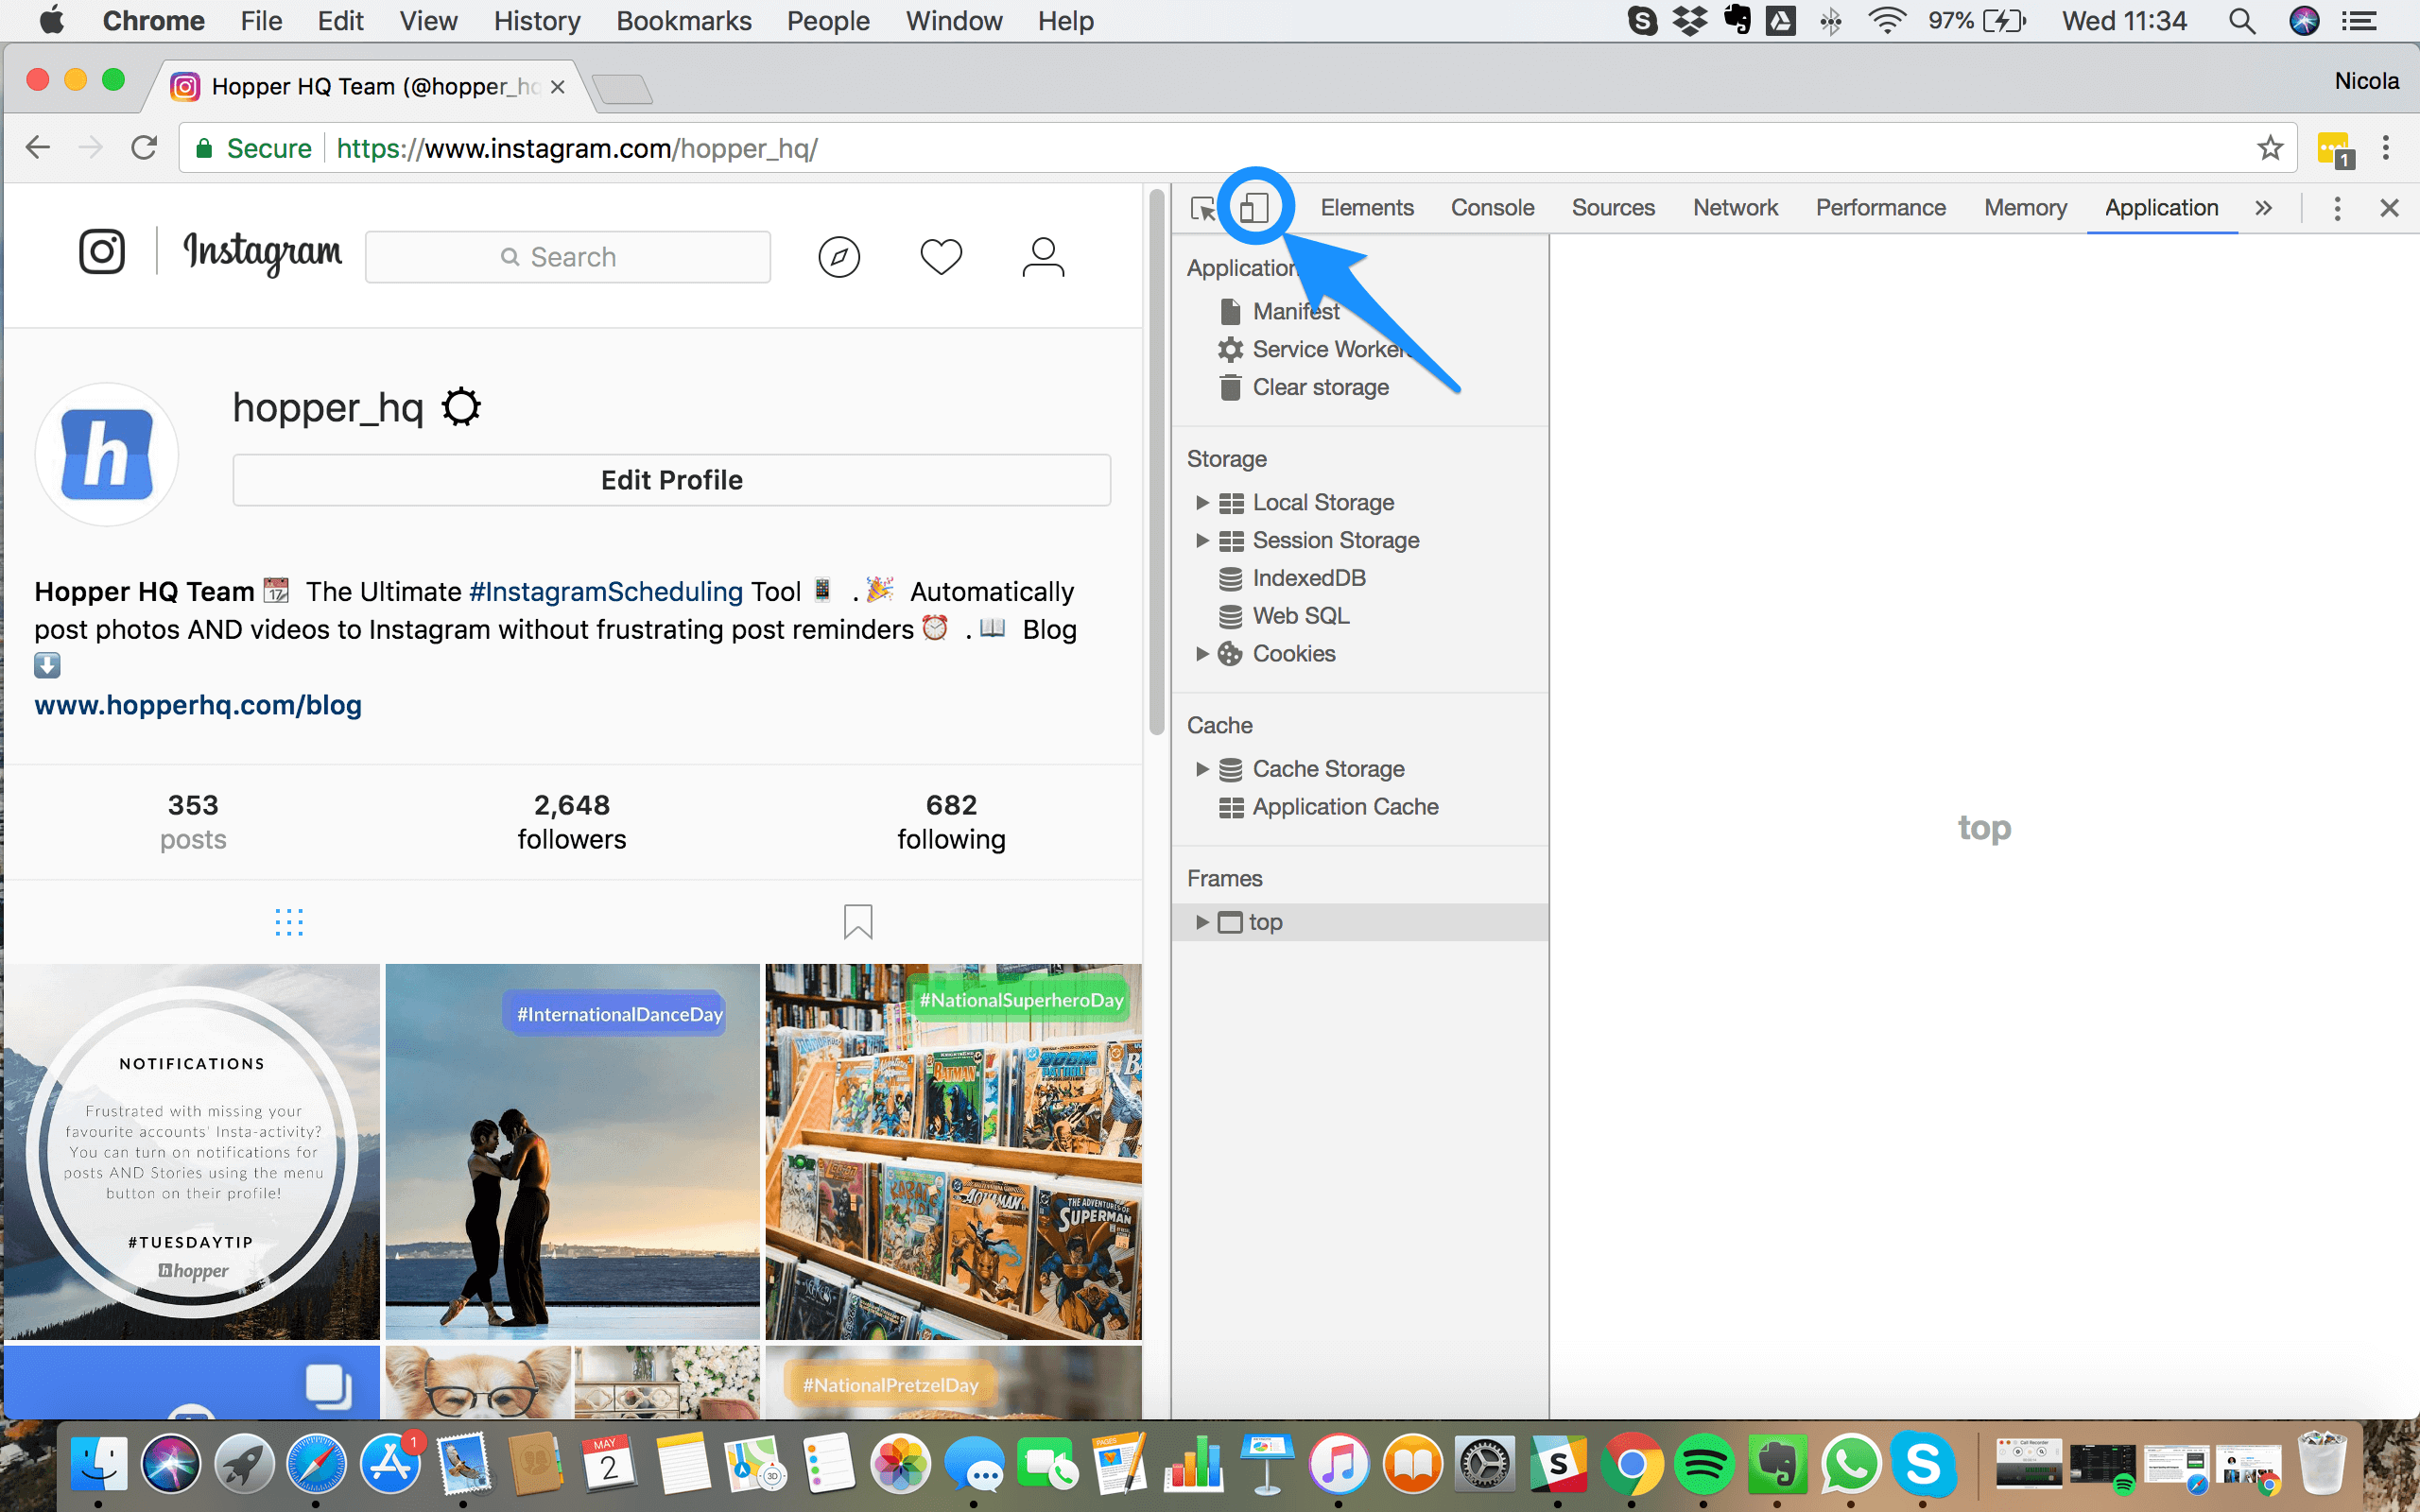Viewport: 2420px width, 1512px height.
Task: Click the Edit Profile button
Action: pyautogui.click(x=671, y=479)
